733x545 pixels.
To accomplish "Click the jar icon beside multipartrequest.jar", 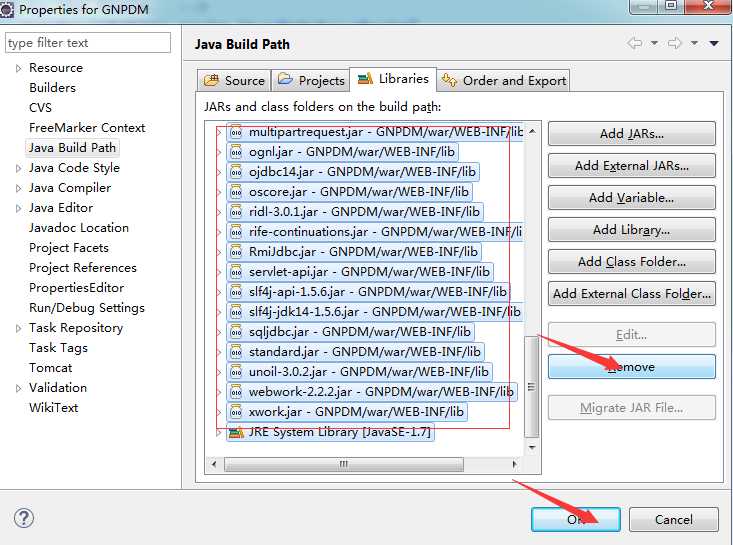I will (236, 132).
